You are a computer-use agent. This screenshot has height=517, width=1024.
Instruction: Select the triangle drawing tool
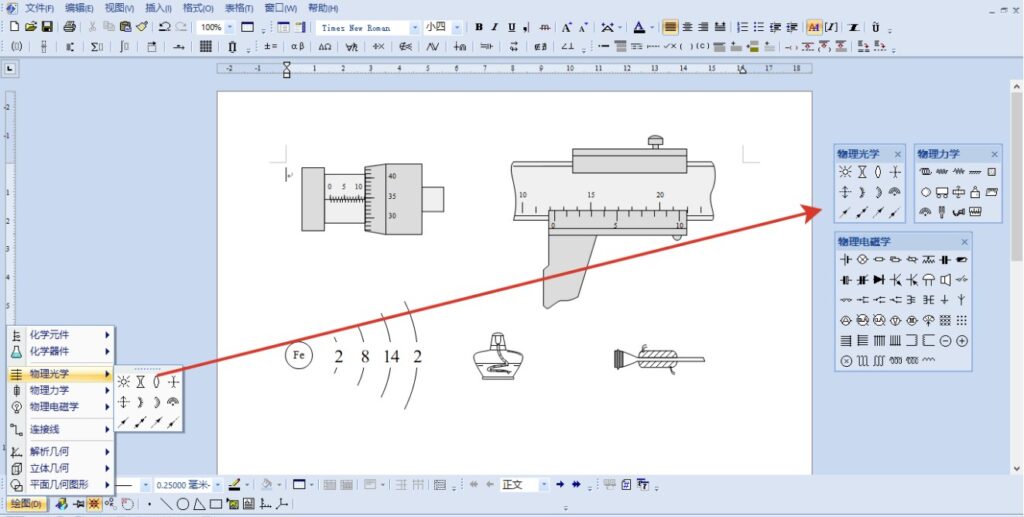[x=199, y=504]
